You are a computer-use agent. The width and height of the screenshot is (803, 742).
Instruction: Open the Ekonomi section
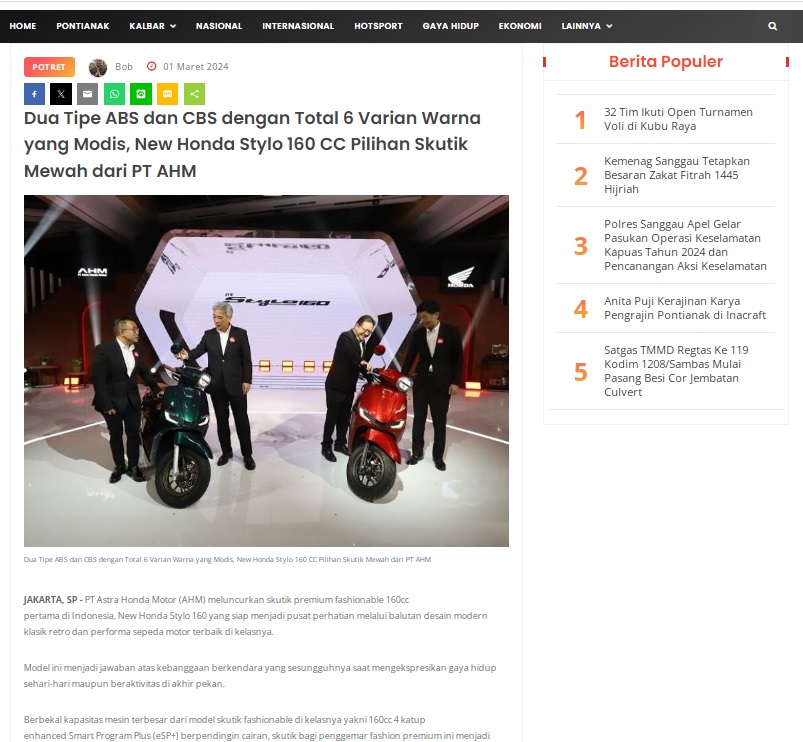[x=520, y=26]
